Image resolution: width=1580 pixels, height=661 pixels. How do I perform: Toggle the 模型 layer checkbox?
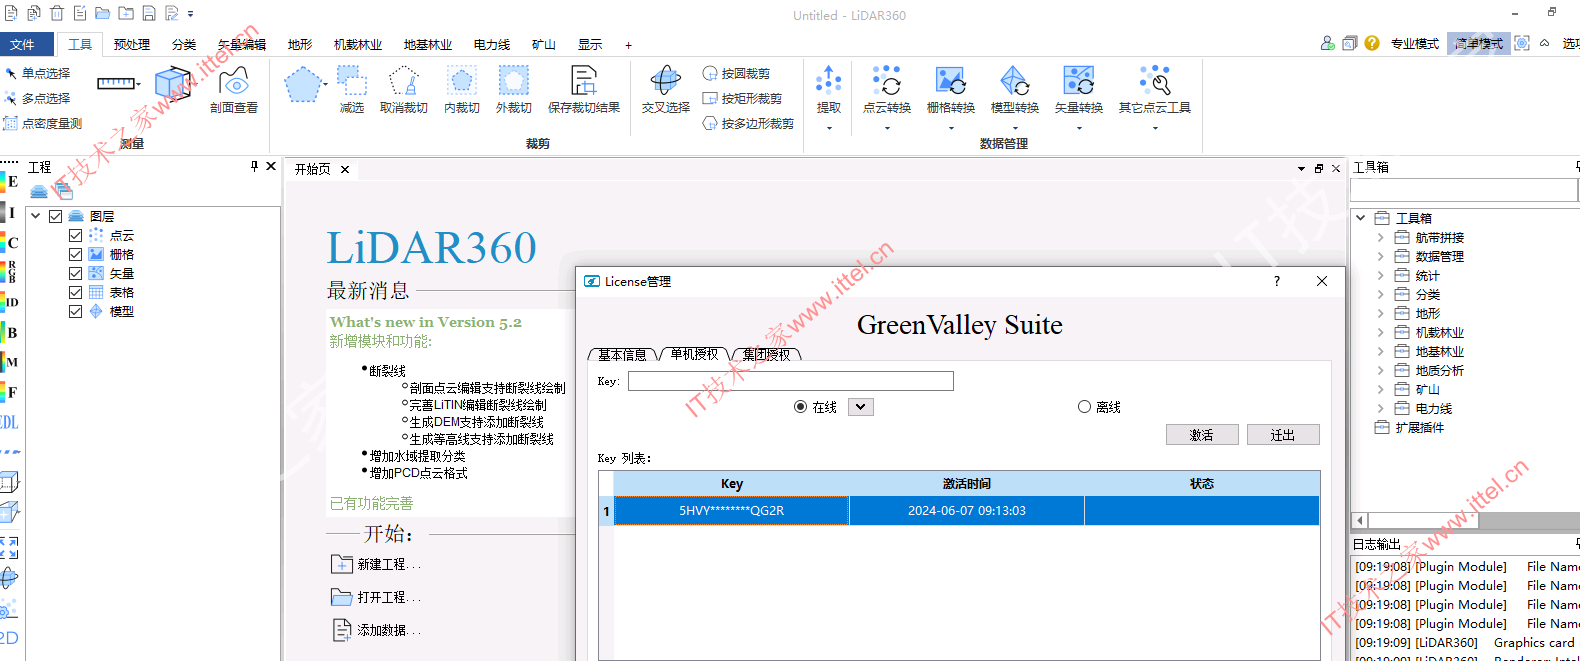point(75,311)
